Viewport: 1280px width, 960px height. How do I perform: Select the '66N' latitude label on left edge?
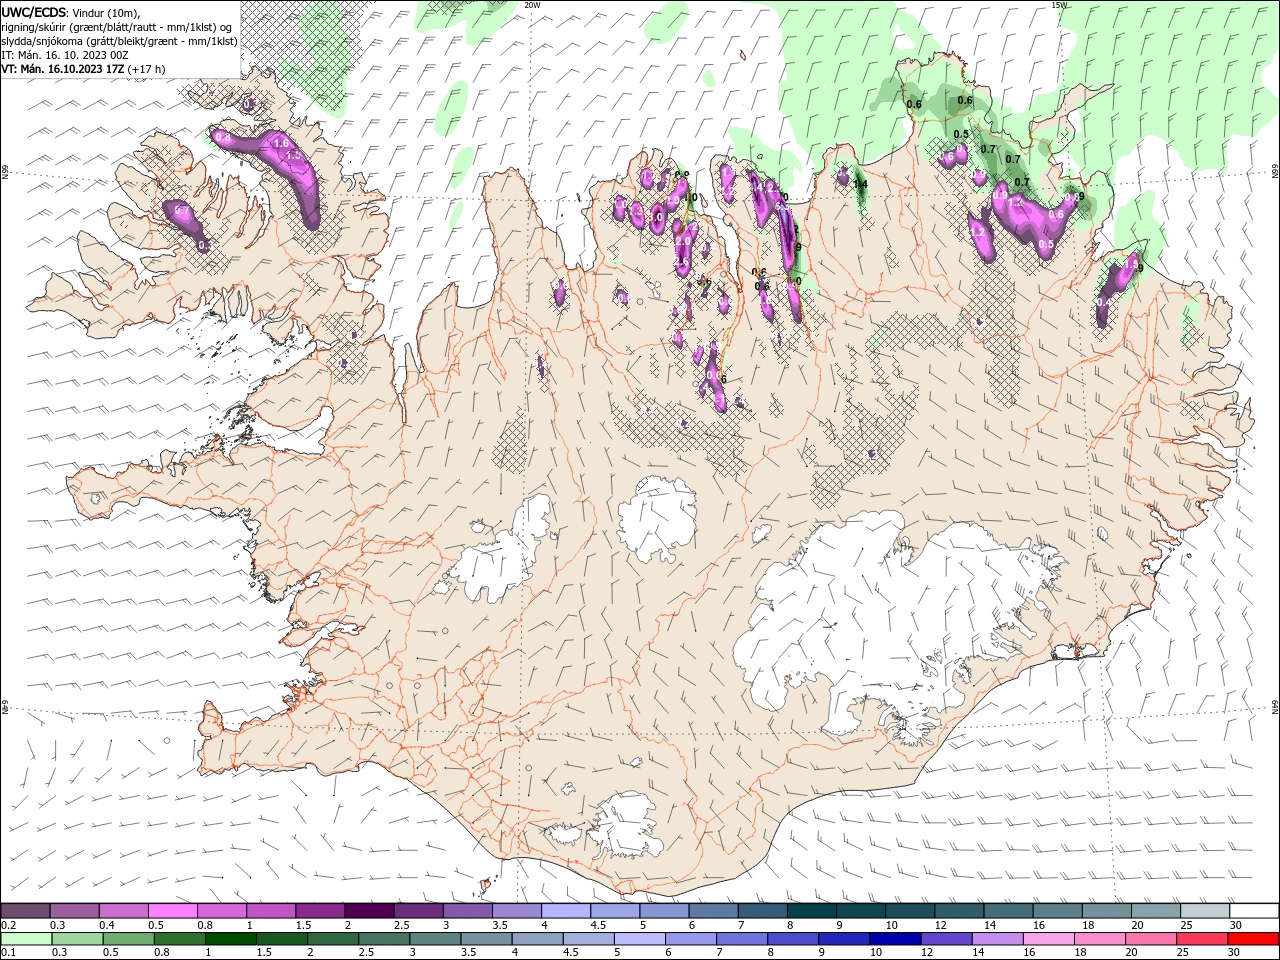pyautogui.click(x=5, y=173)
